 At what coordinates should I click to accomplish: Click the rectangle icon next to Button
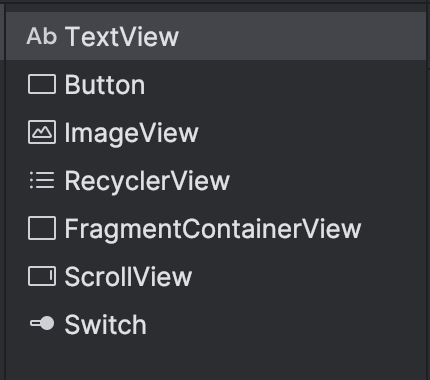(x=42, y=84)
